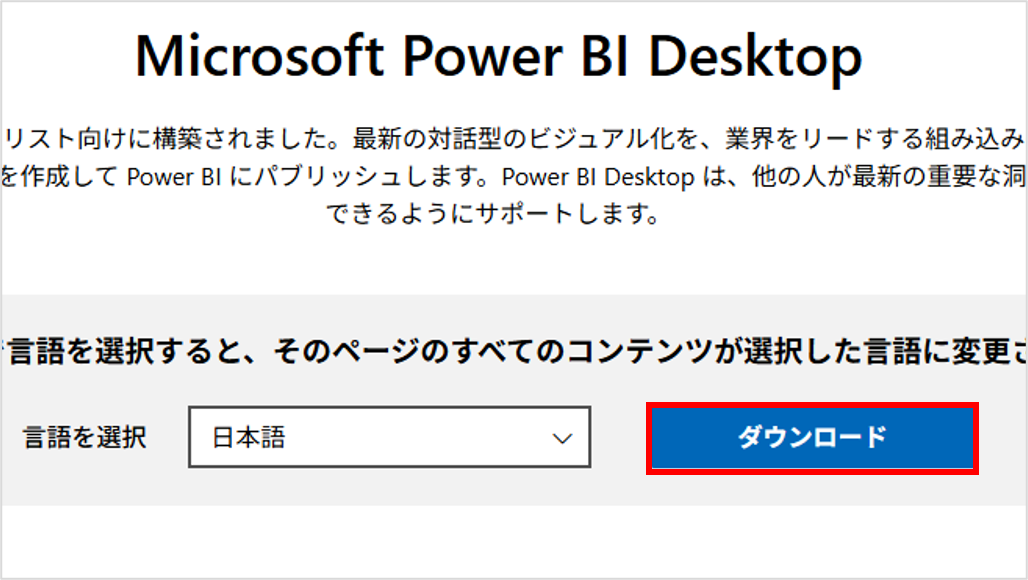1028x580 pixels.
Task: Expand the language list chevron arrow
Action: tap(563, 438)
